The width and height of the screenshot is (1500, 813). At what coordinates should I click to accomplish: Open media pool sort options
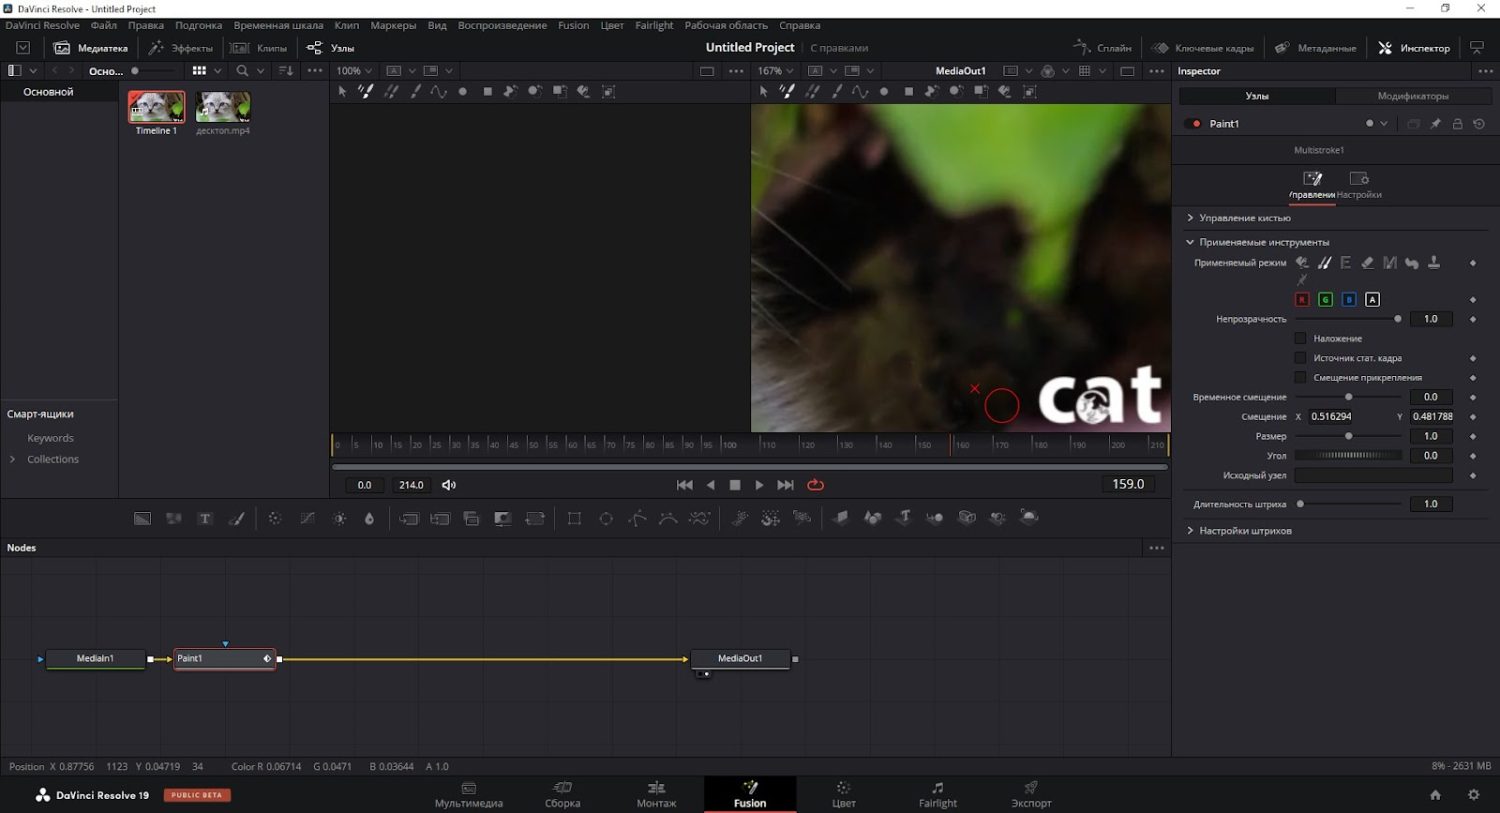[x=286, y=71]
